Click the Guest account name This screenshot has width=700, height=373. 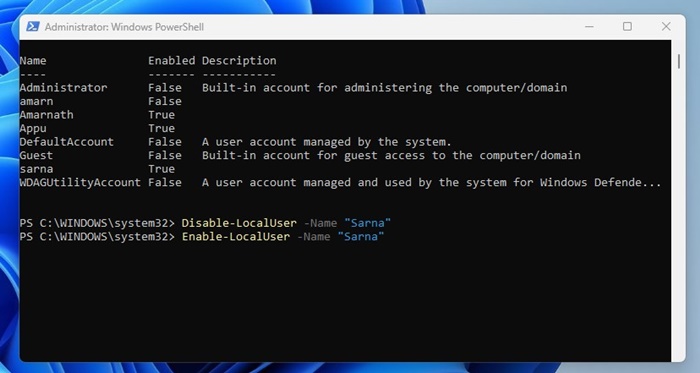coord(36,155)
